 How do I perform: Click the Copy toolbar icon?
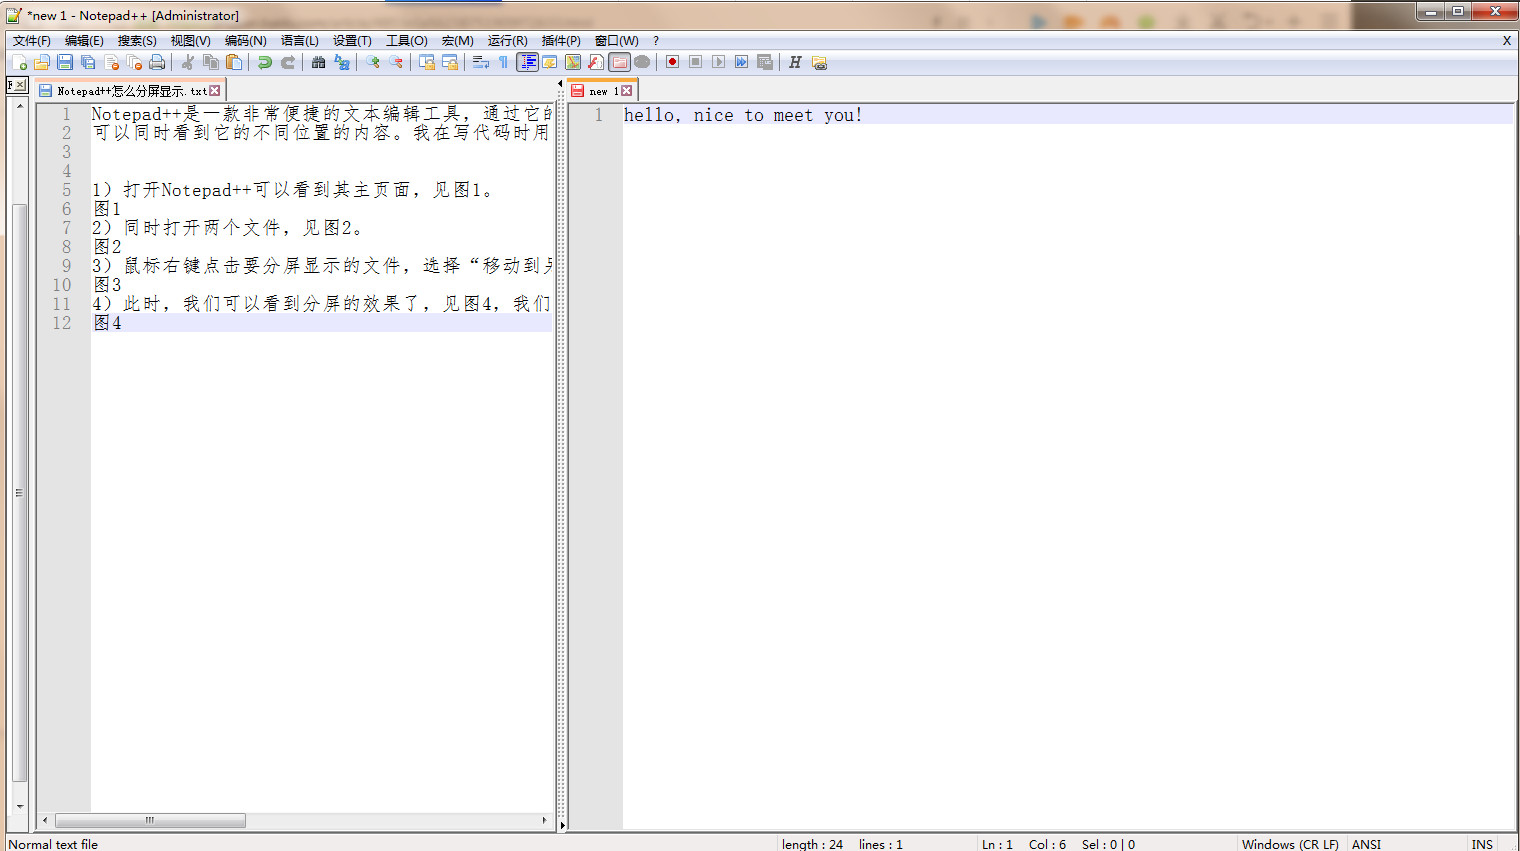210,62
